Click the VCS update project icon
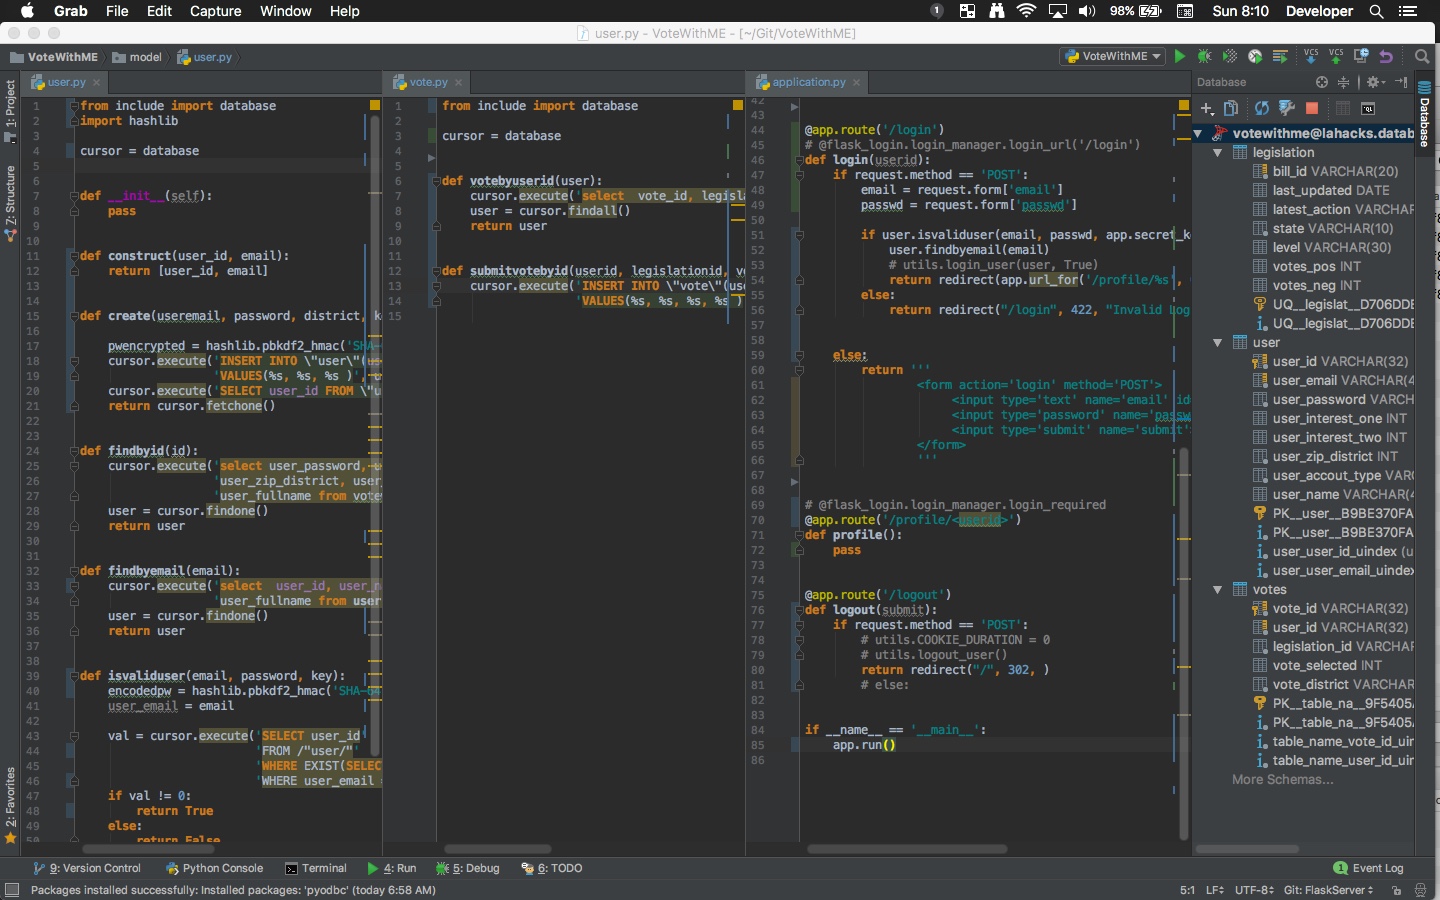Screen dimensions: 1440x900 point(1311,56)
